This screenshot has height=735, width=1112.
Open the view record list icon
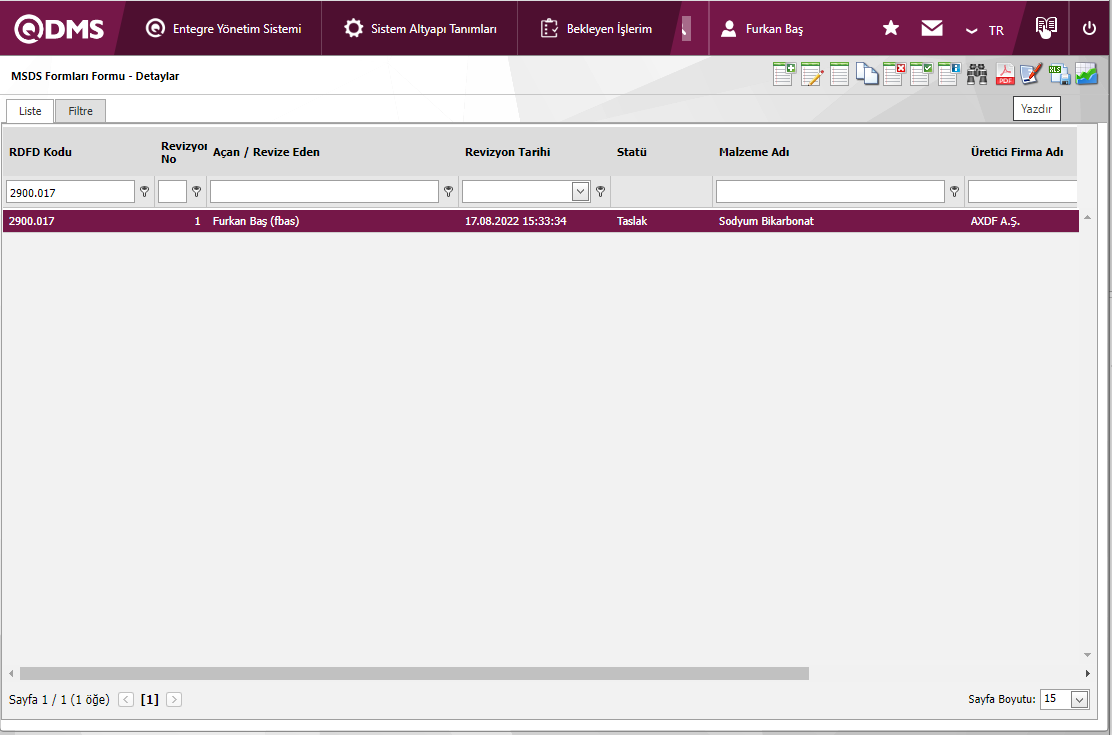(839, 74)
